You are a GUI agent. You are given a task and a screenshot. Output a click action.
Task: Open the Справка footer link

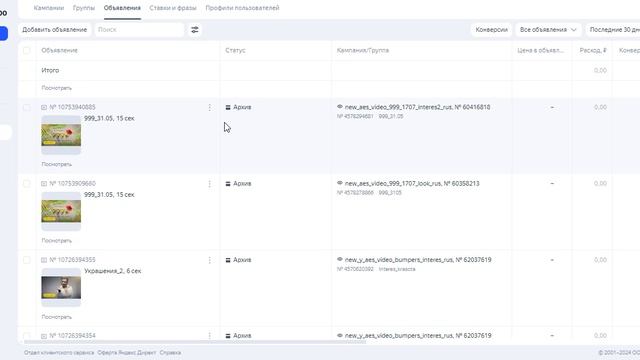click(x=170, y=353)
